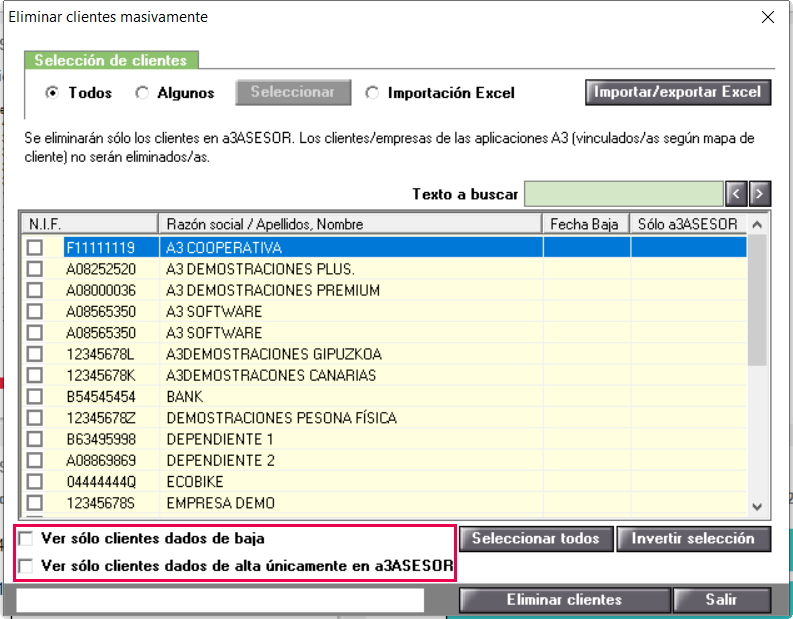Select the NIF A08252520 cell
This screenshot has height=619, width=793.
click(101, 269)
